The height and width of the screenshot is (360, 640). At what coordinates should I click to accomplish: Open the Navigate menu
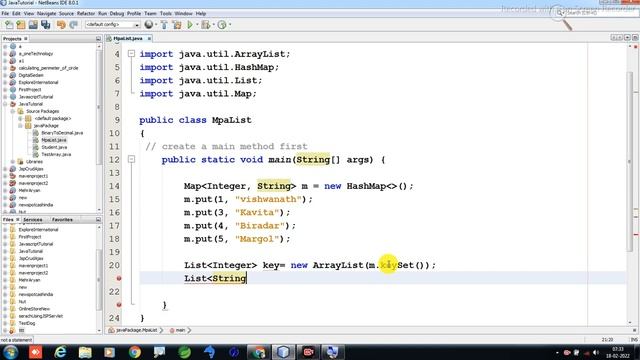click(x=47, y=13)
